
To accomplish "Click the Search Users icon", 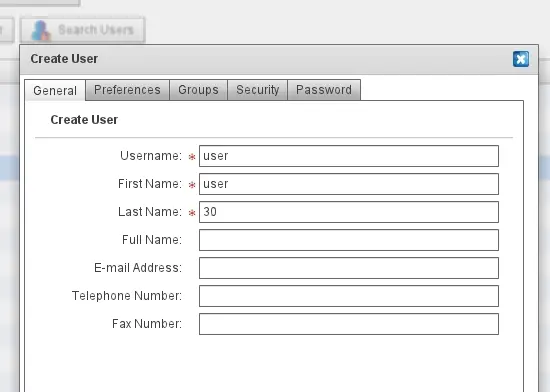I will 41,30.
